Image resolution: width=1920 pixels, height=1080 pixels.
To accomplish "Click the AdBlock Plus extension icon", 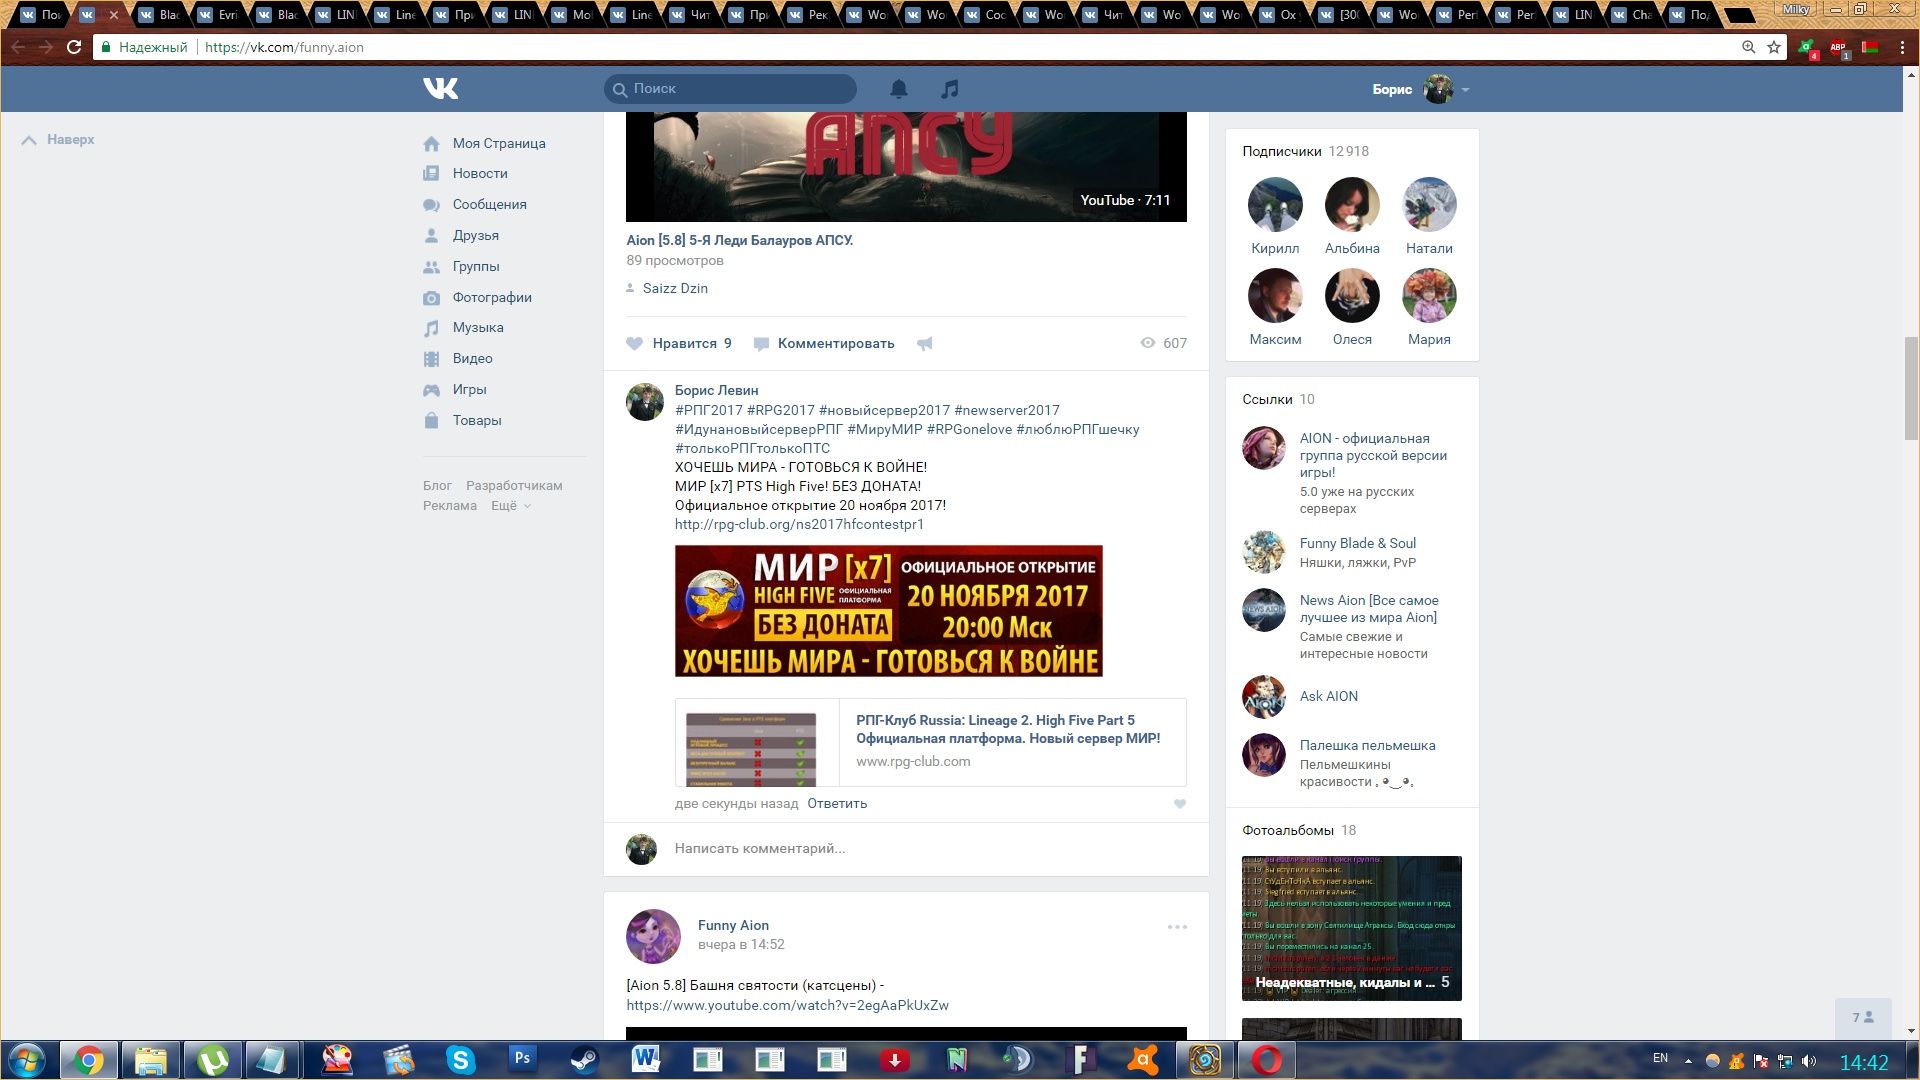I will (x=1838, y=48).
